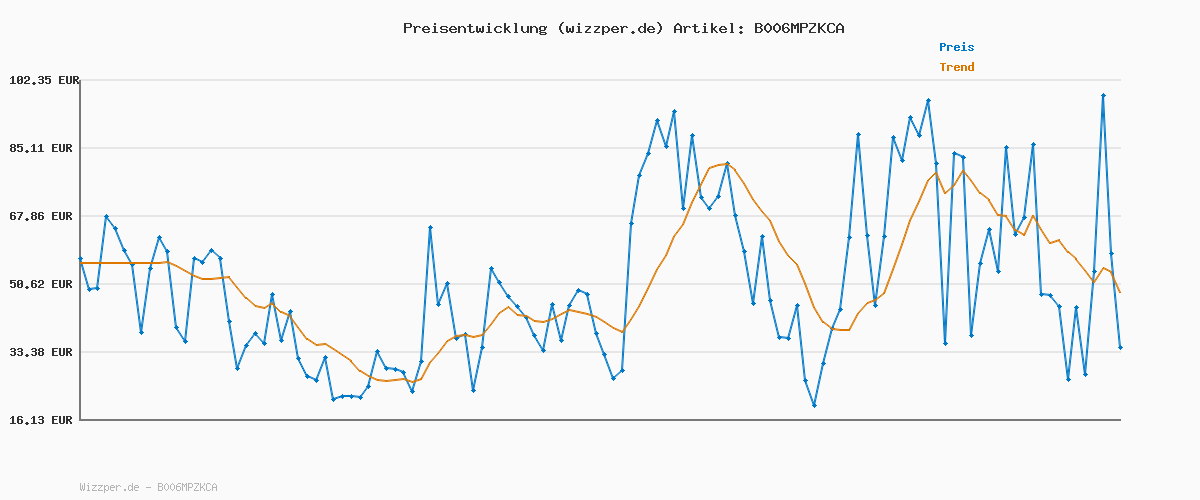This screenshot has width=1200, height=500.
Task: Select the 67.86 EUR y-axis label
Action: point(43,216)
